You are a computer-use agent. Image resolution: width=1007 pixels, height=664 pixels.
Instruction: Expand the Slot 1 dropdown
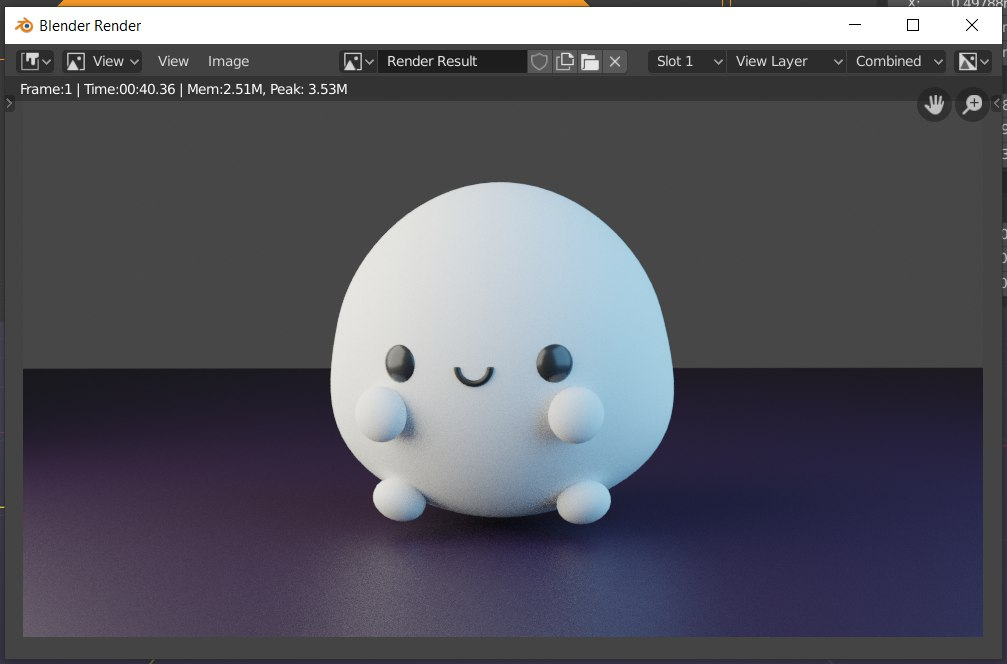(688, 61)
